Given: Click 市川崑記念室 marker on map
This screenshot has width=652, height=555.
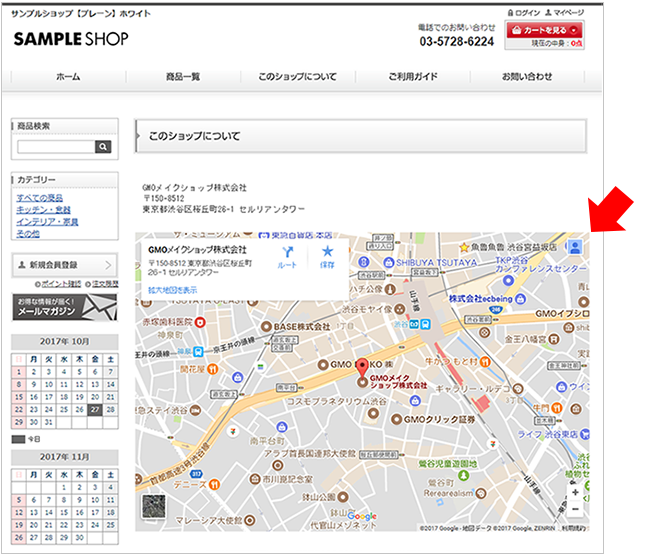Looking at the screenshot, I should (x=255, y=479).
